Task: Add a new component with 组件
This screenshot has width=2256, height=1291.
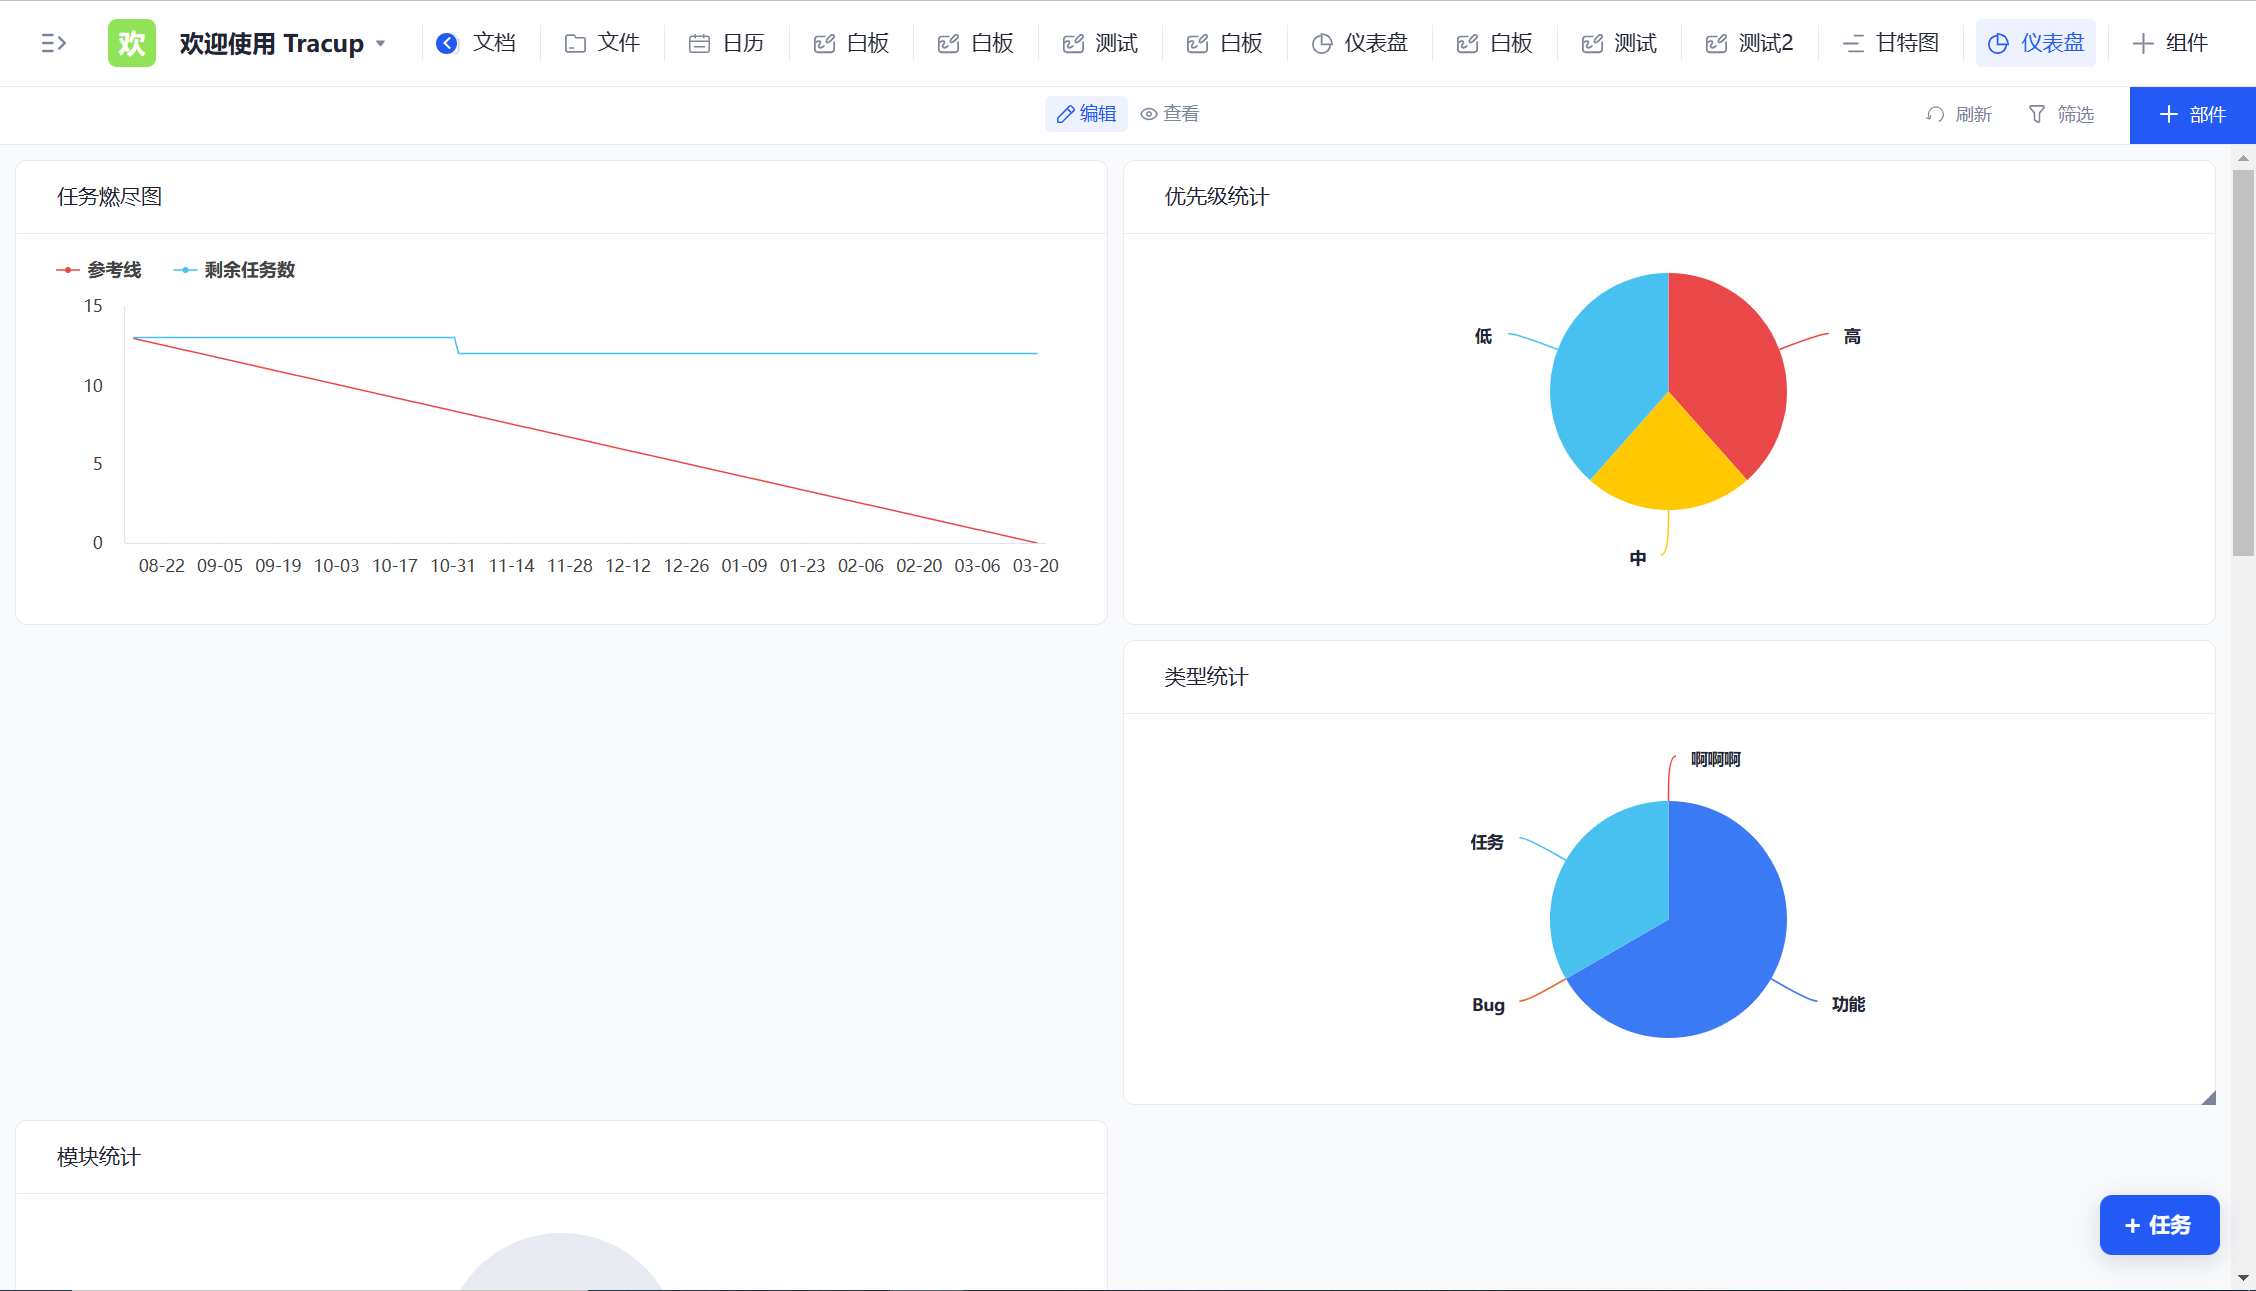Action: pyautogui.click(x=2170, y=43)
